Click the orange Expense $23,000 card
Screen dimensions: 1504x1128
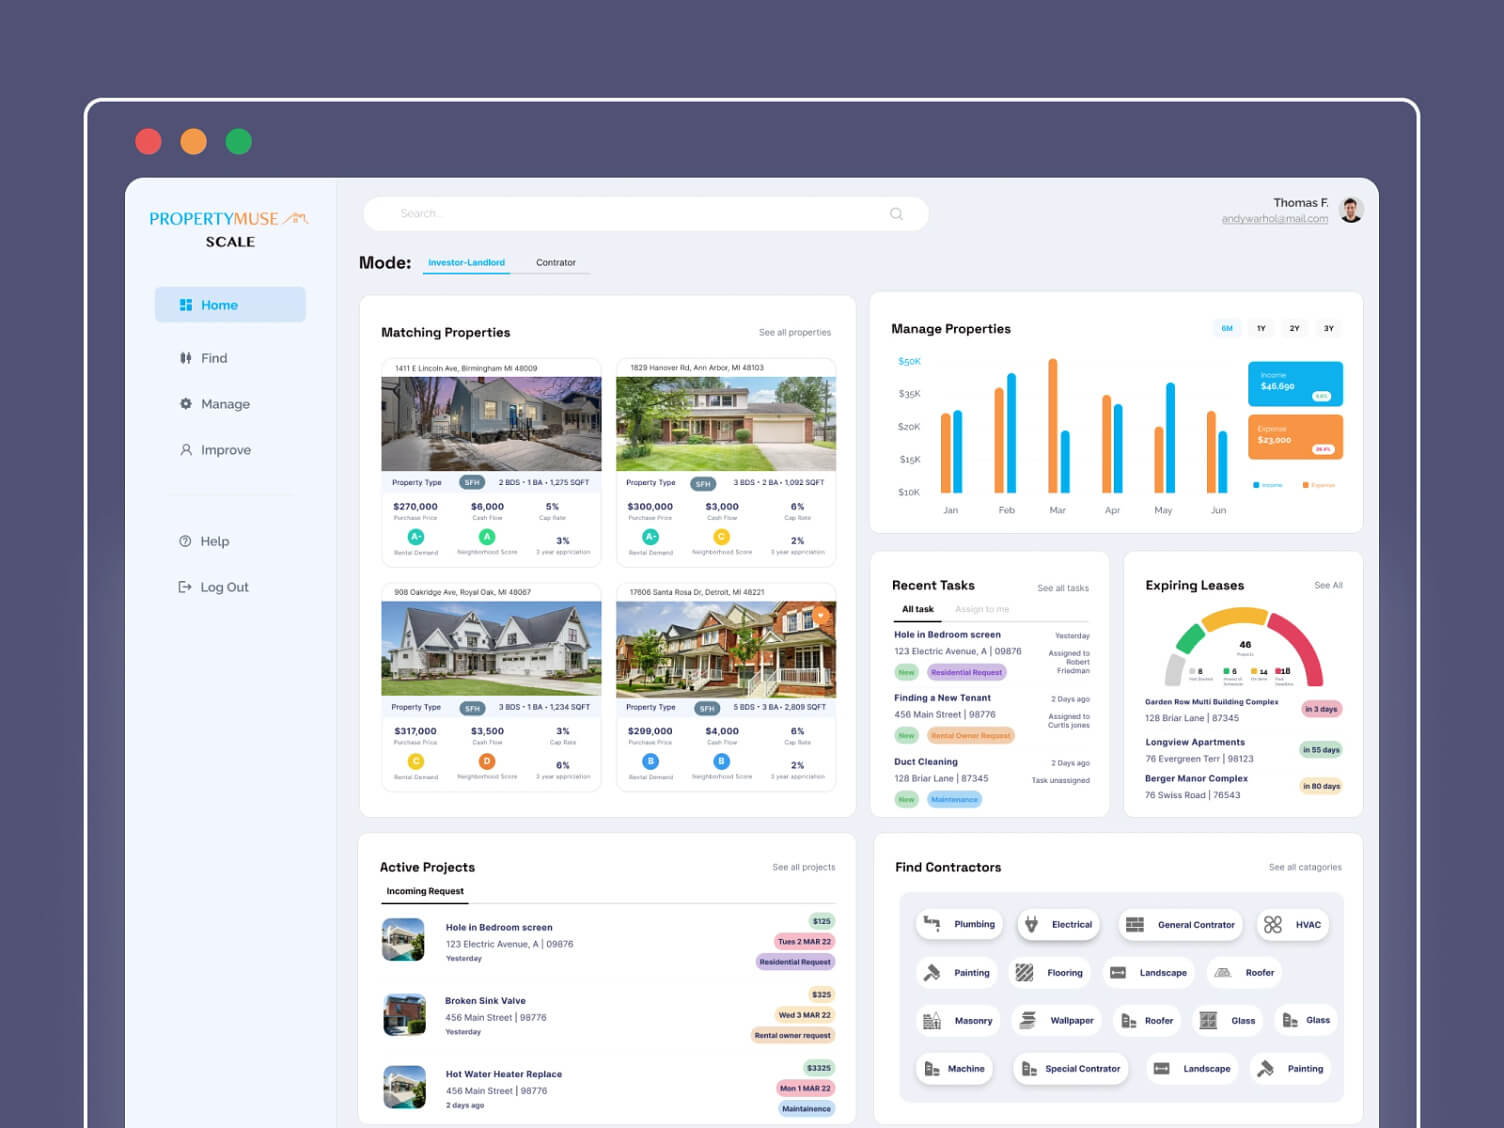point(1295,437)
